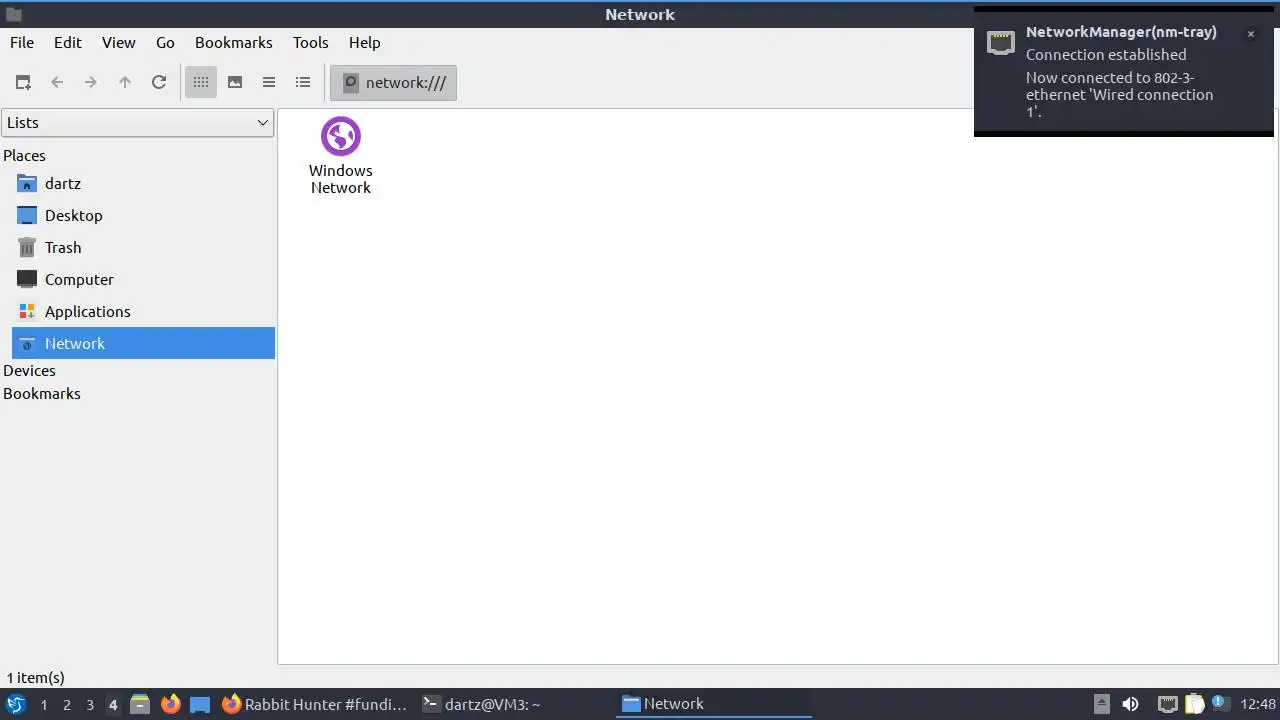Close the NetworkManager notification
The width and height of the screenshot is (1280, 720).
pos(1250,34)
